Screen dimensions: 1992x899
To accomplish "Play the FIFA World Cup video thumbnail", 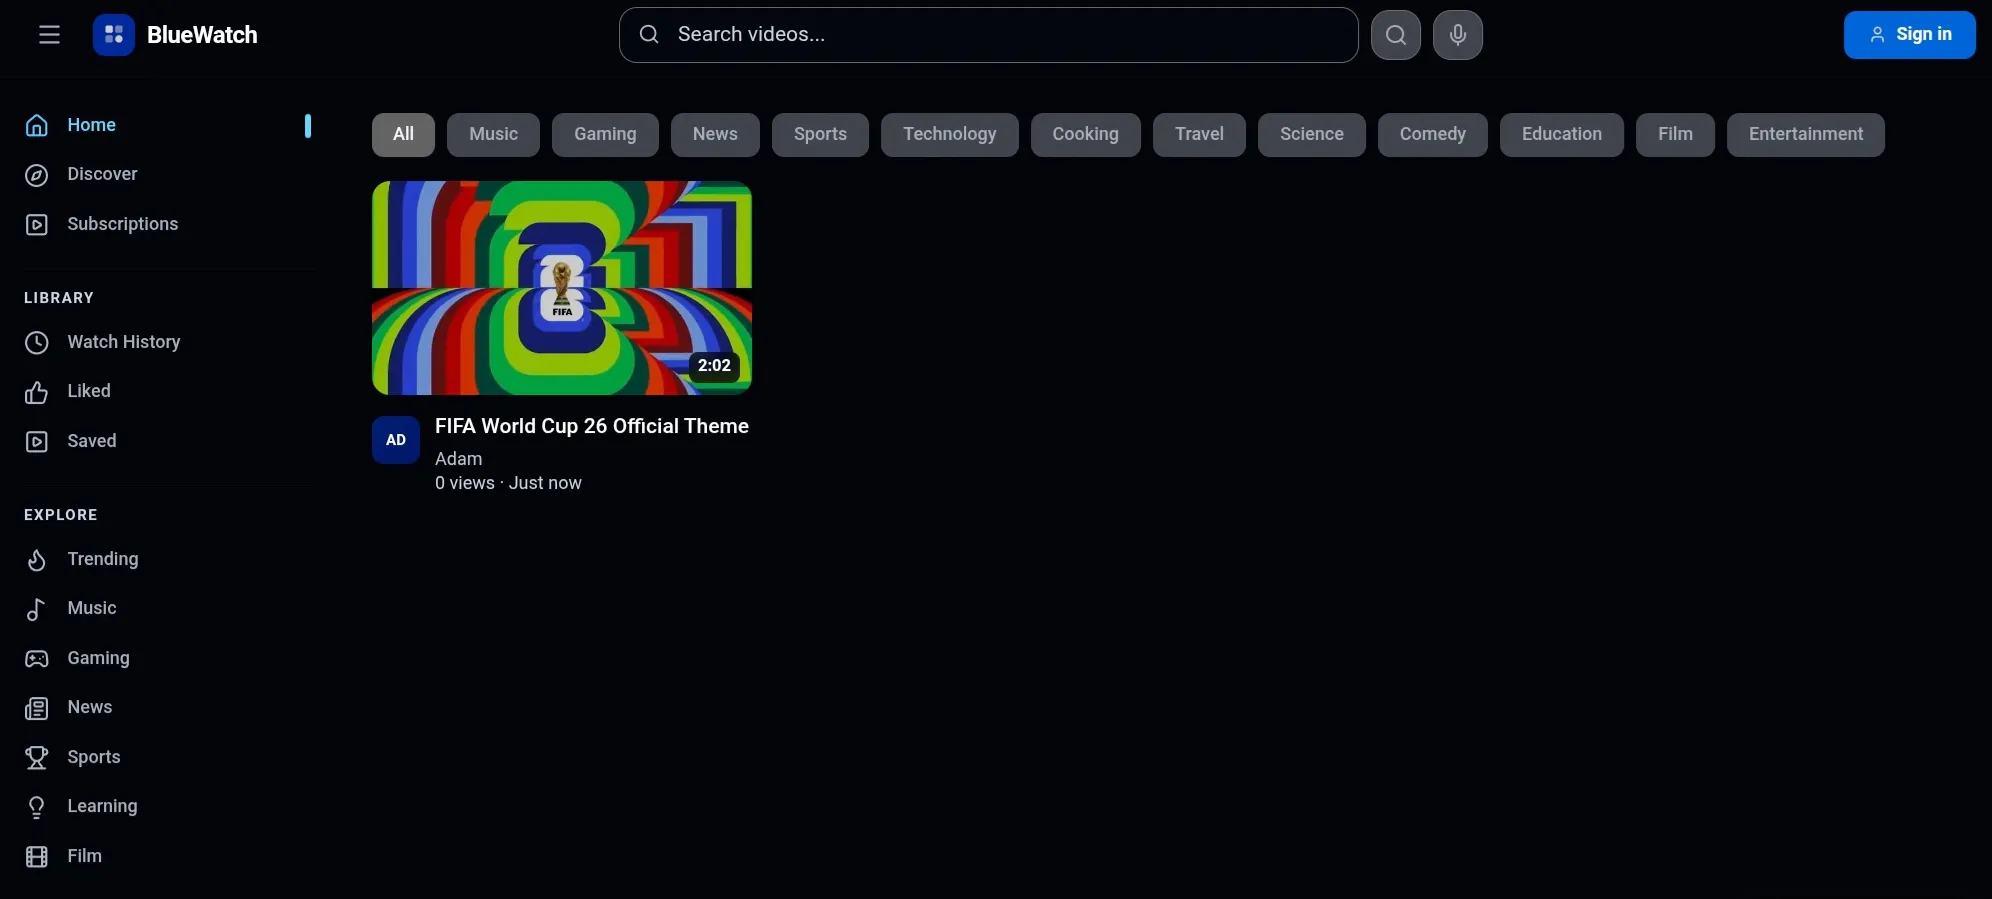I will pyautogui.click(x=562, y=288).
